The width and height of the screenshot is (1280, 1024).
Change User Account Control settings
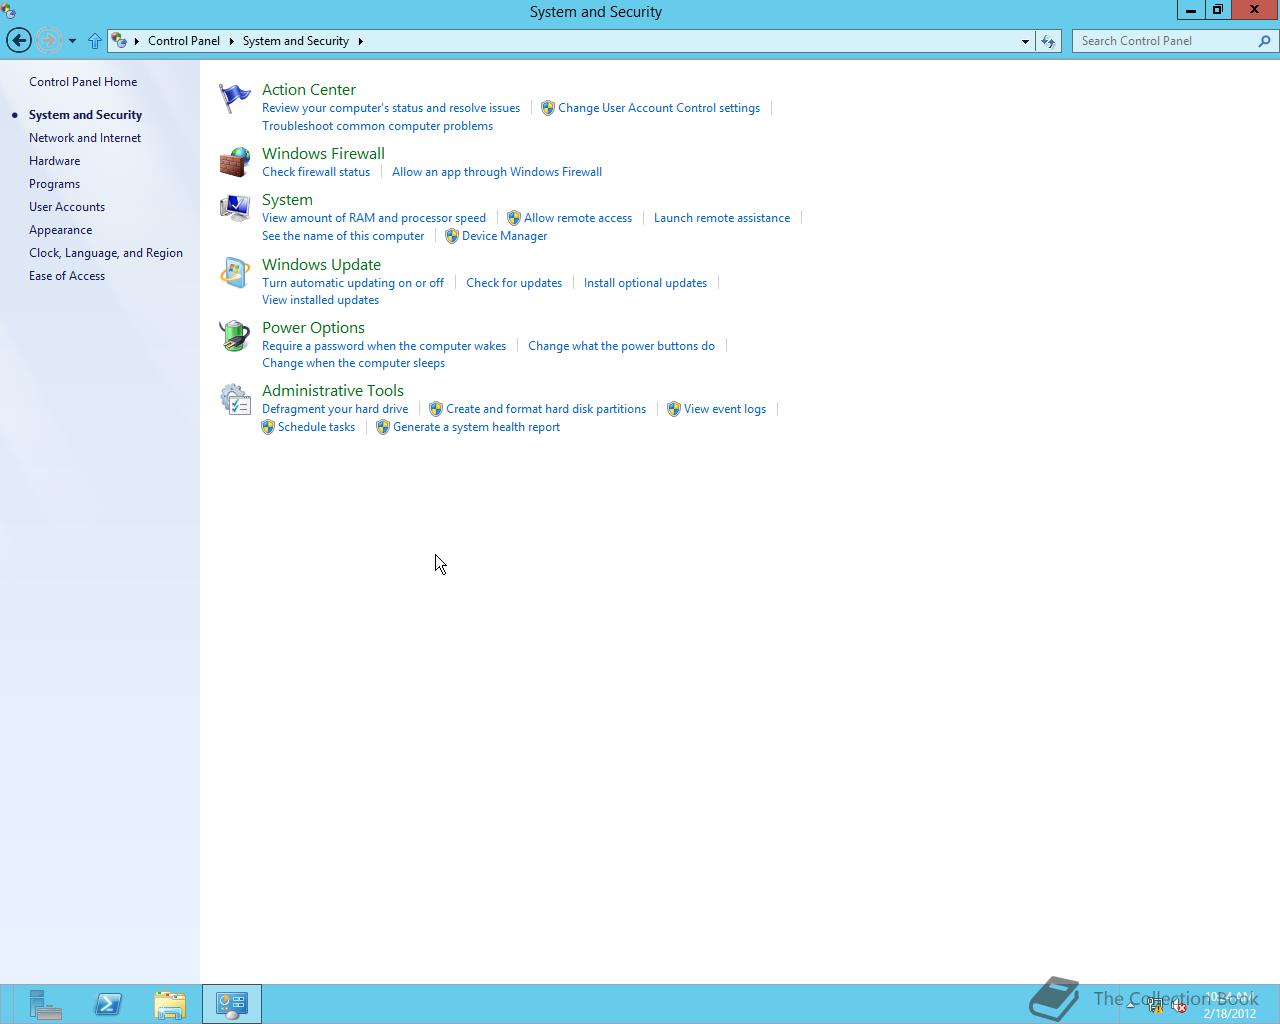659,108
